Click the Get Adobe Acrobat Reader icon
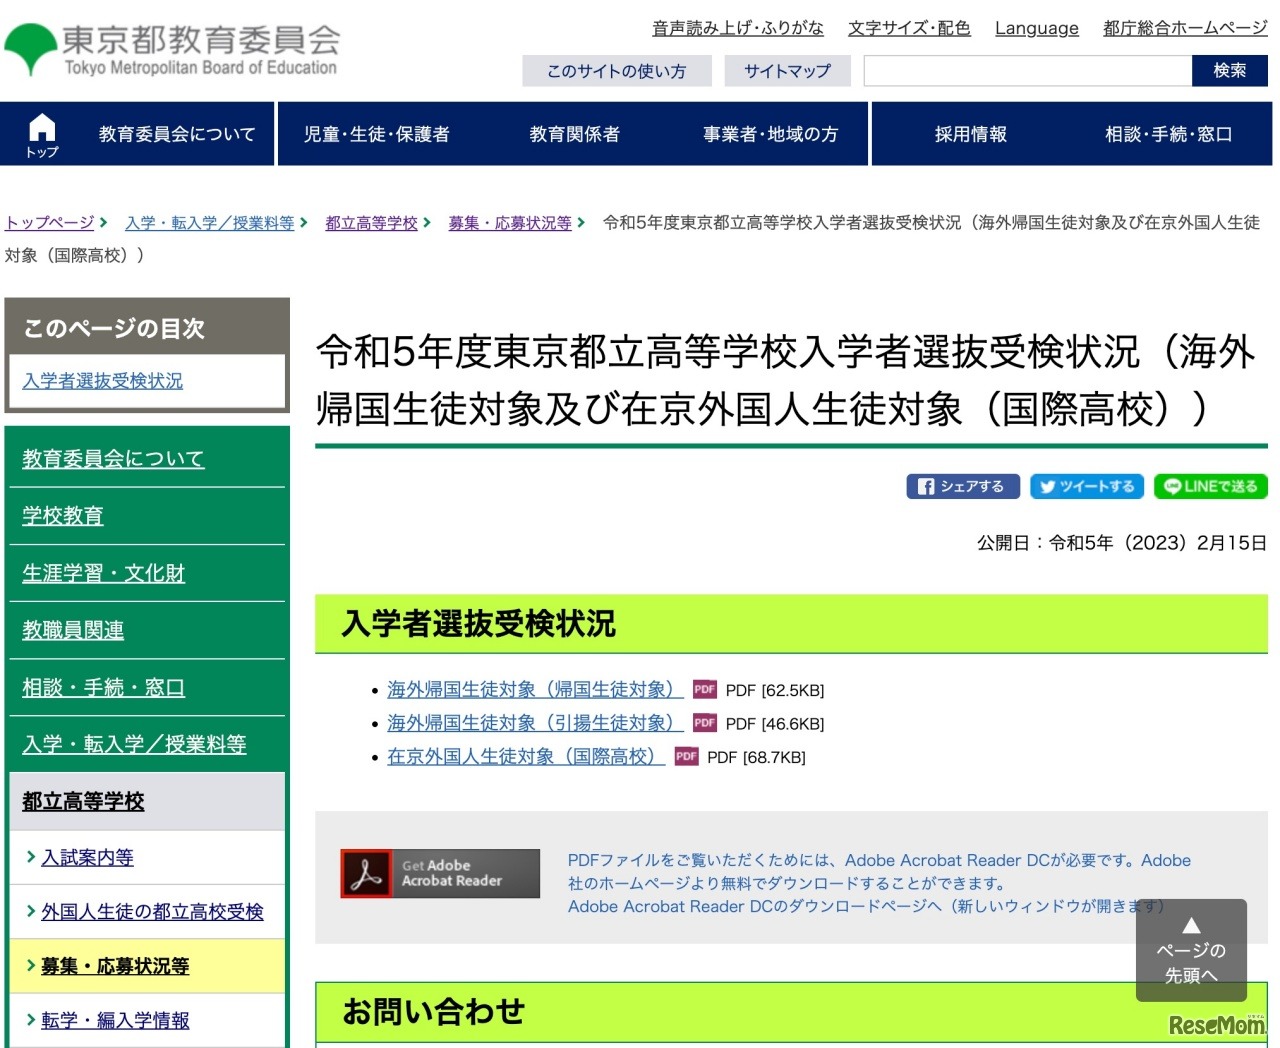The height and width of the screenshot is (1048, 1280). tap(440, 872)
